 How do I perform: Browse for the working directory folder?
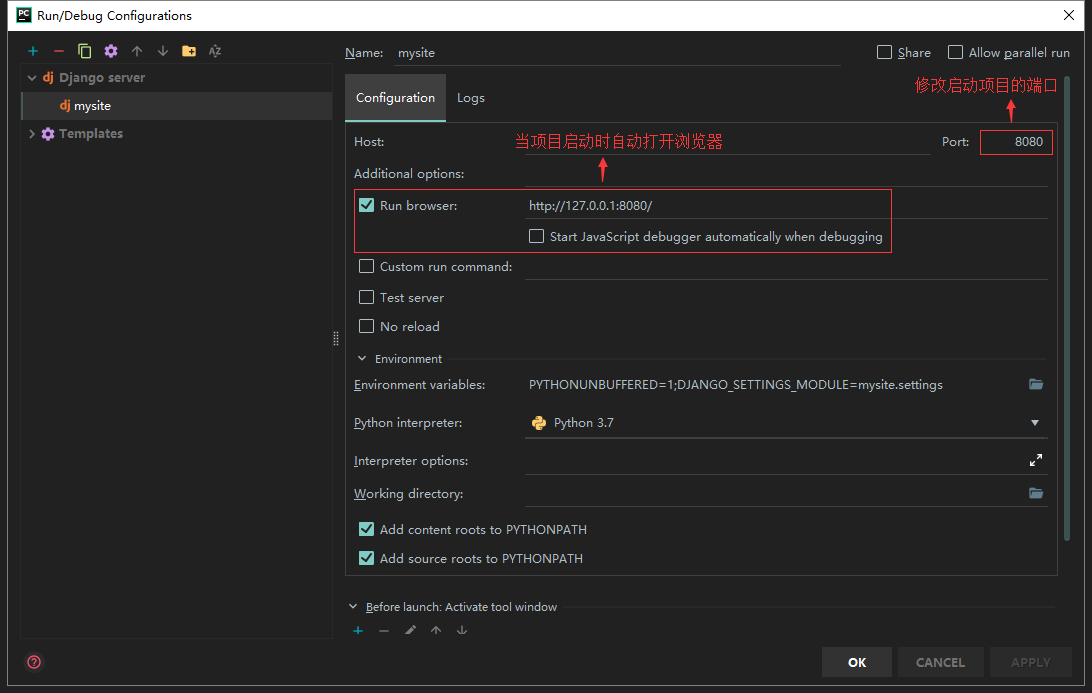tap(1036, 493)
